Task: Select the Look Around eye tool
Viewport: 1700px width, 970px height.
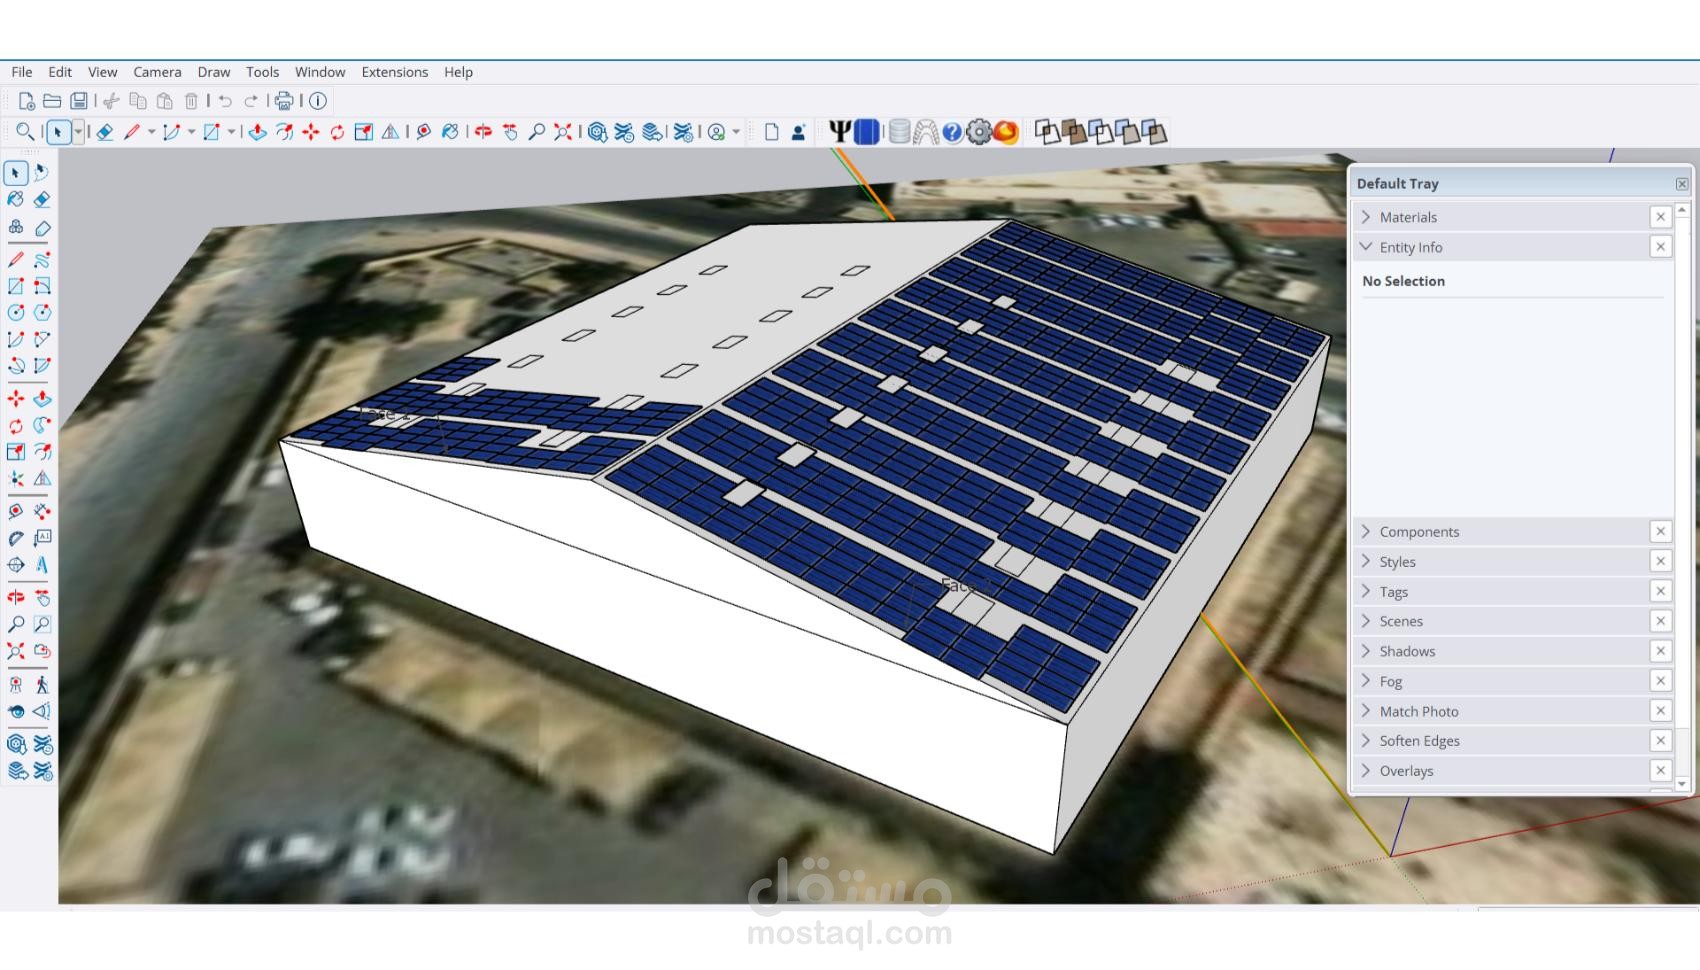Action: pyautogui.click(x=16, y=711)
